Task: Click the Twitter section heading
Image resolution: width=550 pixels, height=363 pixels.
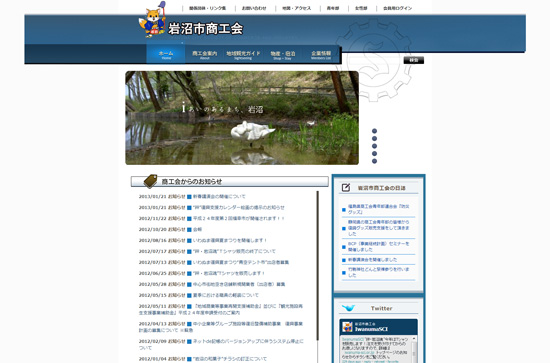Action: coord(382,308)
